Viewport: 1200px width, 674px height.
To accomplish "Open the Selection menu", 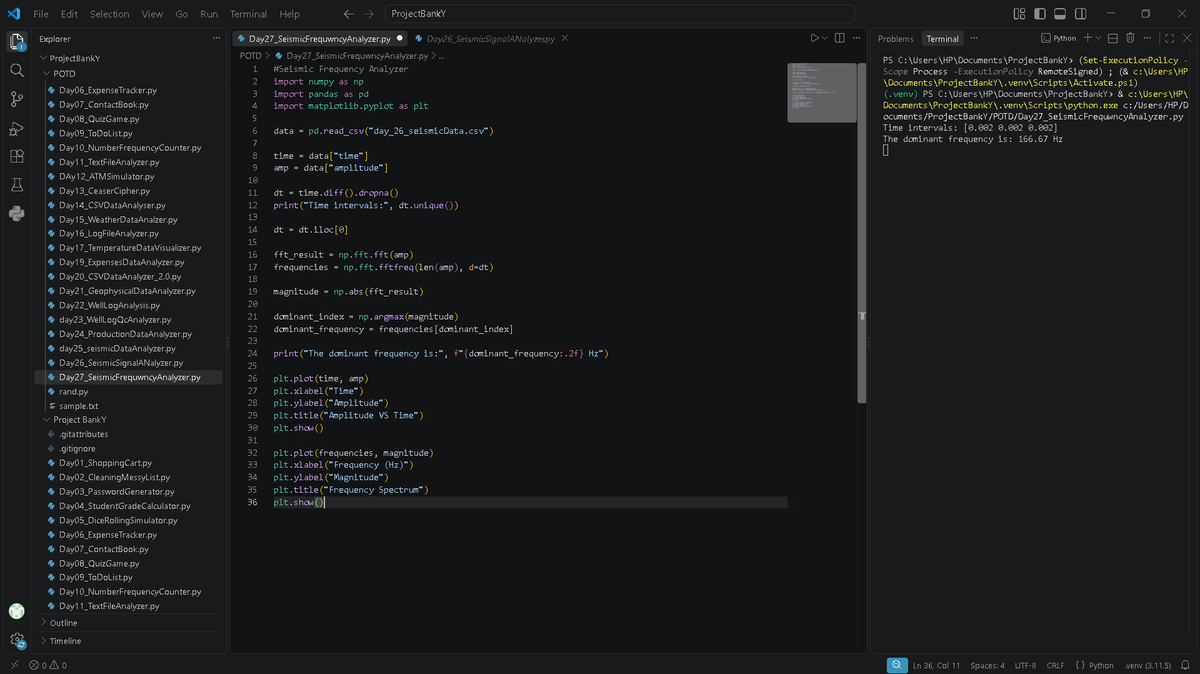I will [109, 14].
